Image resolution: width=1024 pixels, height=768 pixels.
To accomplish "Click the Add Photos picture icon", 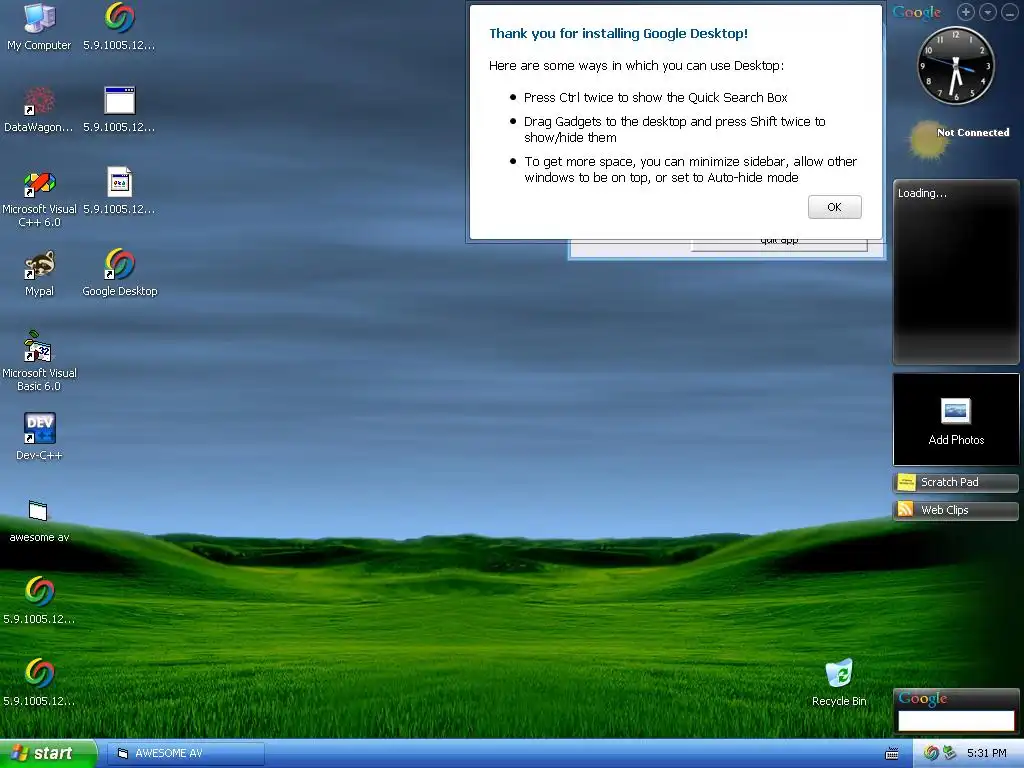I will [955, 411].
